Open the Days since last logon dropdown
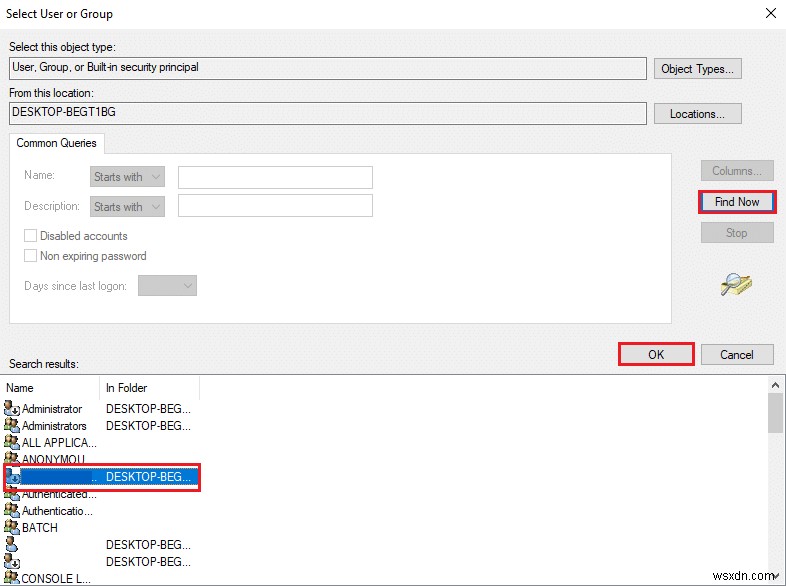 coord(167,286)
